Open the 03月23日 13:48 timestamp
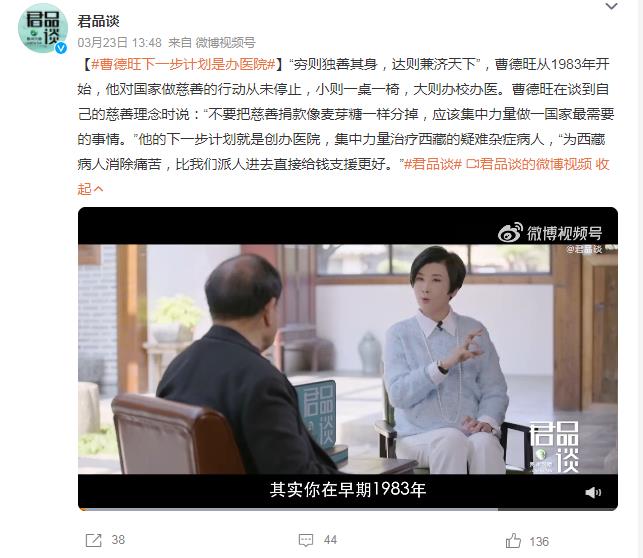643x558 pixels. (120, 43)
